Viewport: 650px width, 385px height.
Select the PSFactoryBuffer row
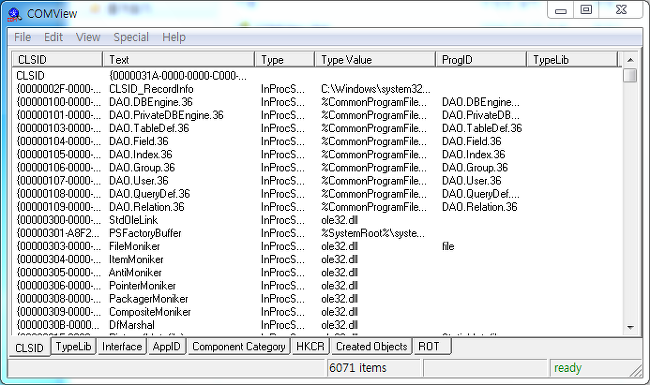tap(317, 233)
